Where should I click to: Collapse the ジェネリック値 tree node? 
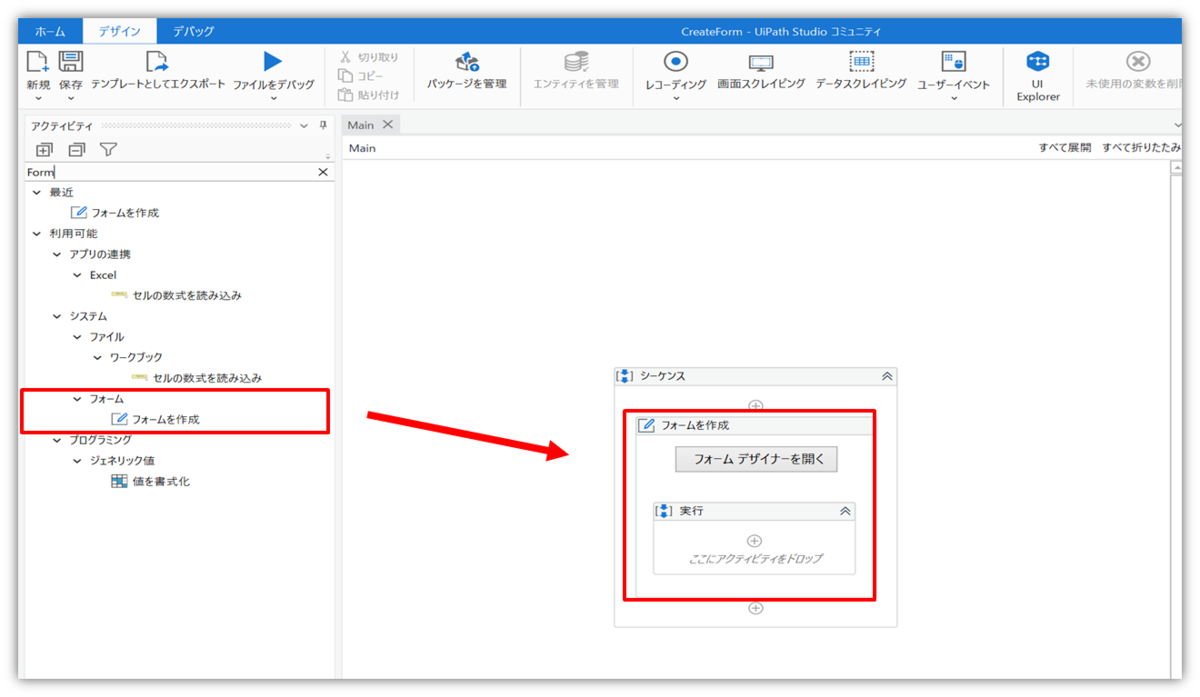coord(77,461)
